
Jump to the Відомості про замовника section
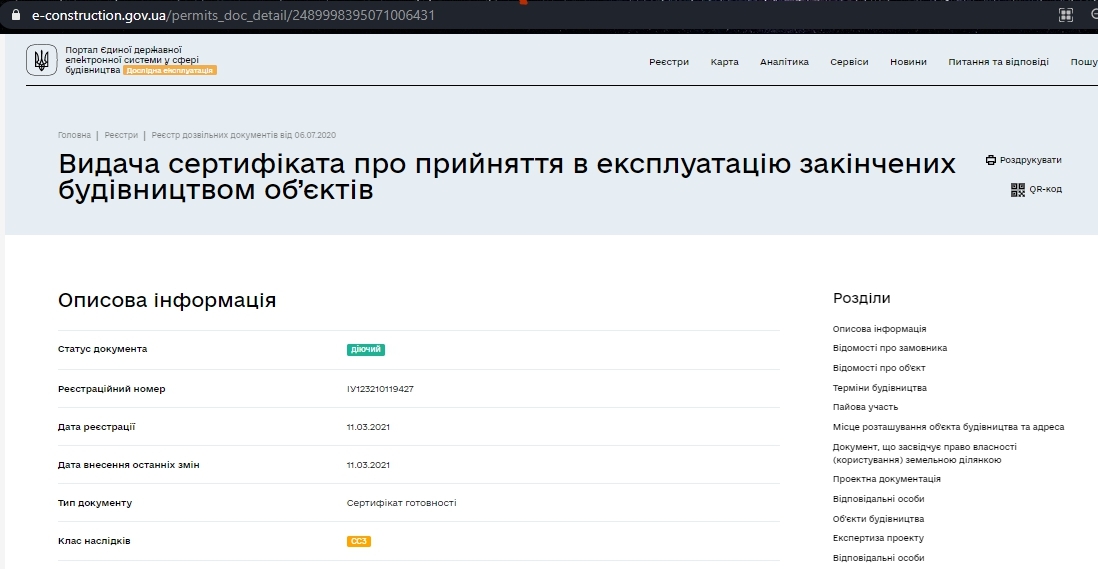tap(889, 348)
